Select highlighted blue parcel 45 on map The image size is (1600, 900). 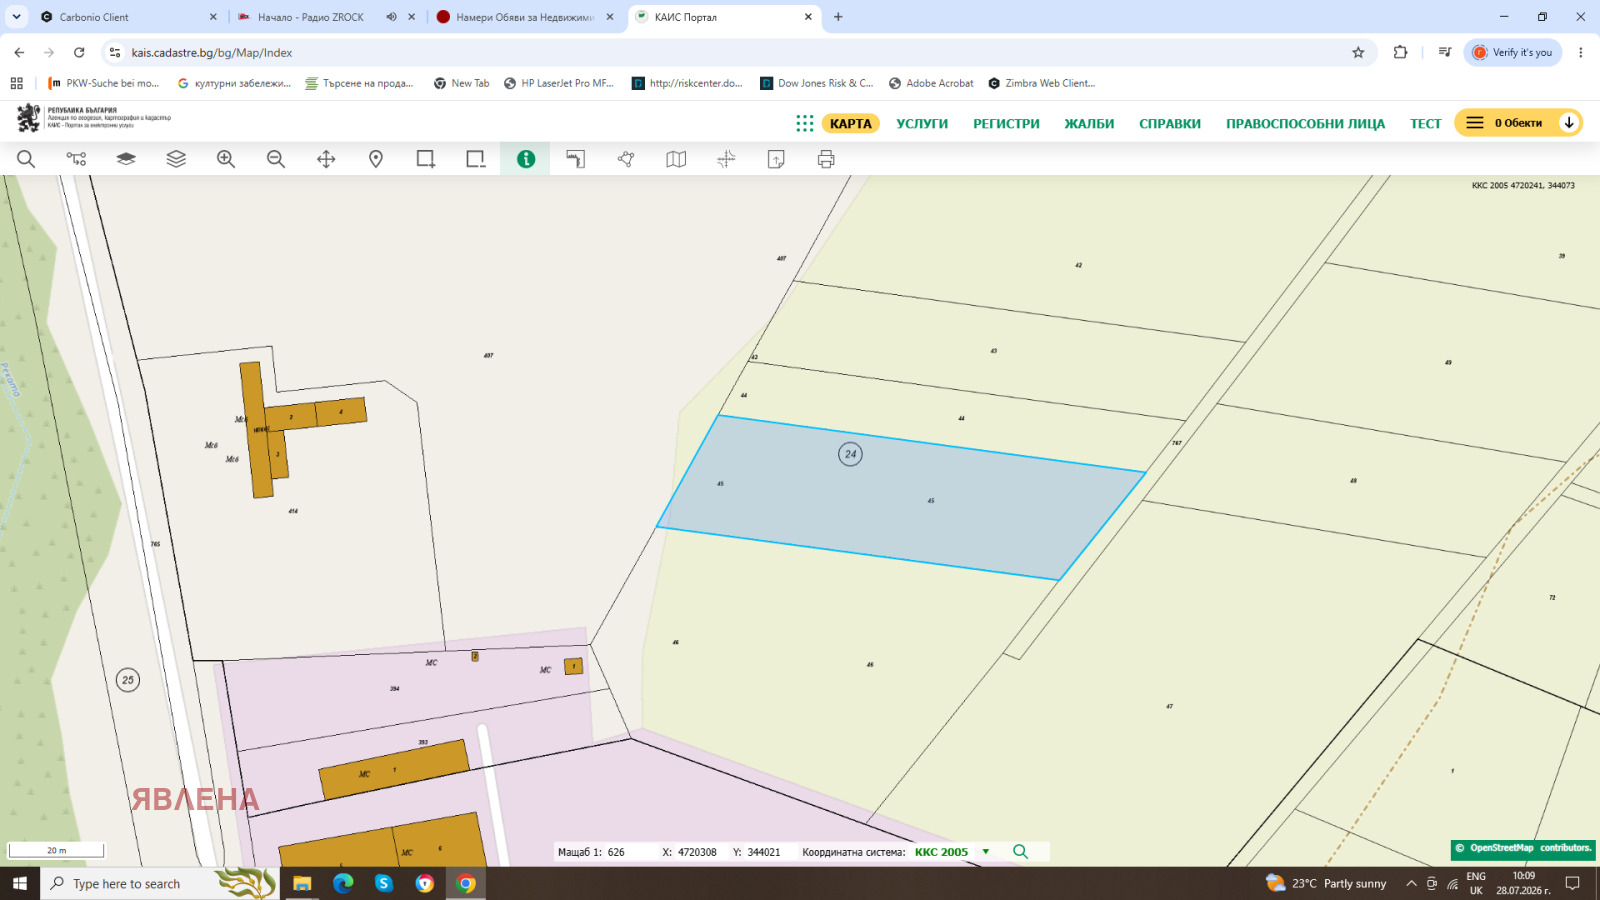pos(900,498)
